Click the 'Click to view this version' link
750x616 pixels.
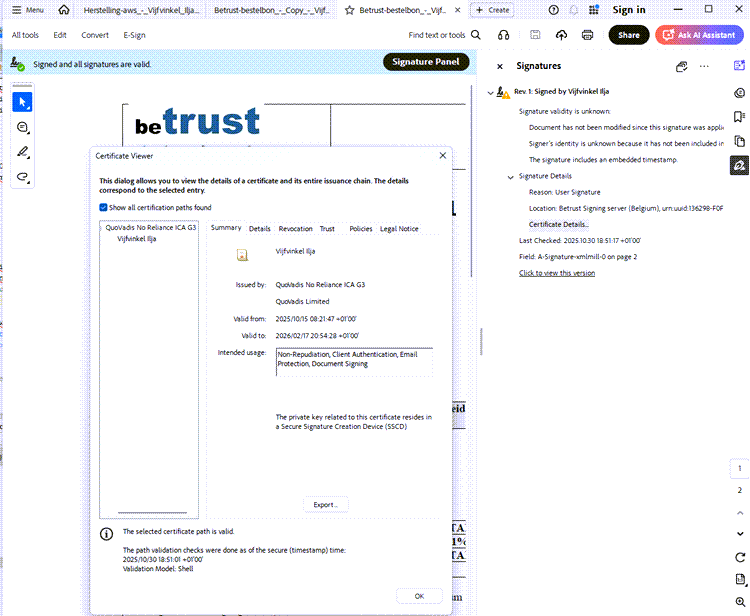pos(557,273)
